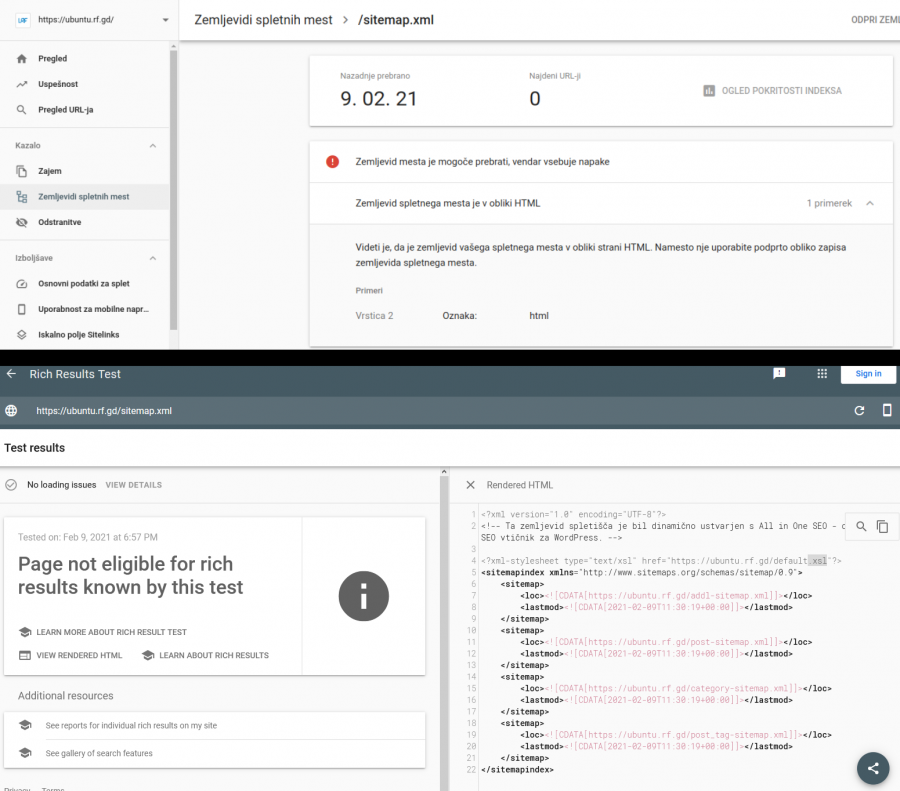Click the back arrow in Rich Results Test
The image size is (900, 791).
(12, 374)
